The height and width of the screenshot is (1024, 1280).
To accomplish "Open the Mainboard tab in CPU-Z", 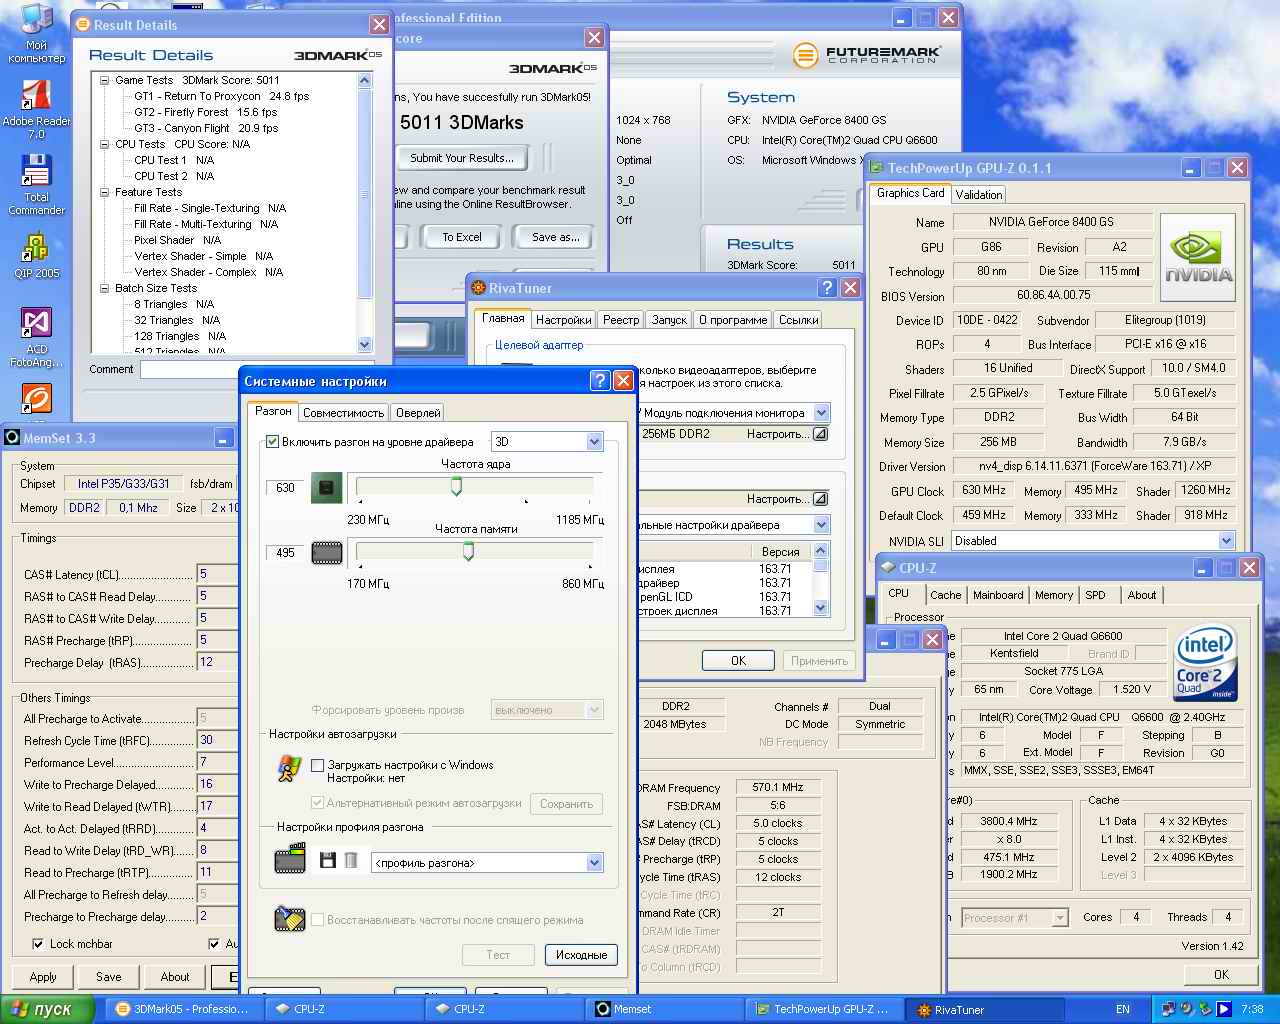I will (x=998, y=595).
